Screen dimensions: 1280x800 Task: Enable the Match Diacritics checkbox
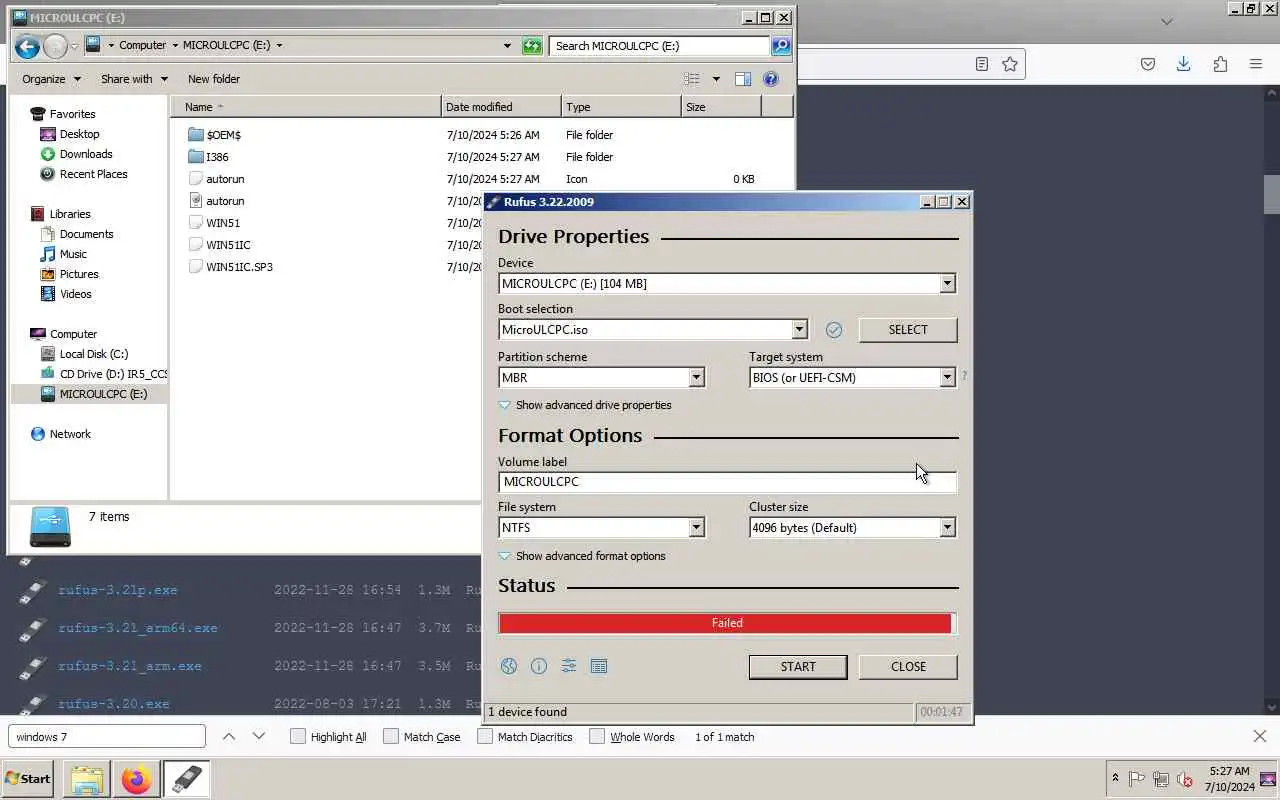(x=485, y=737)
